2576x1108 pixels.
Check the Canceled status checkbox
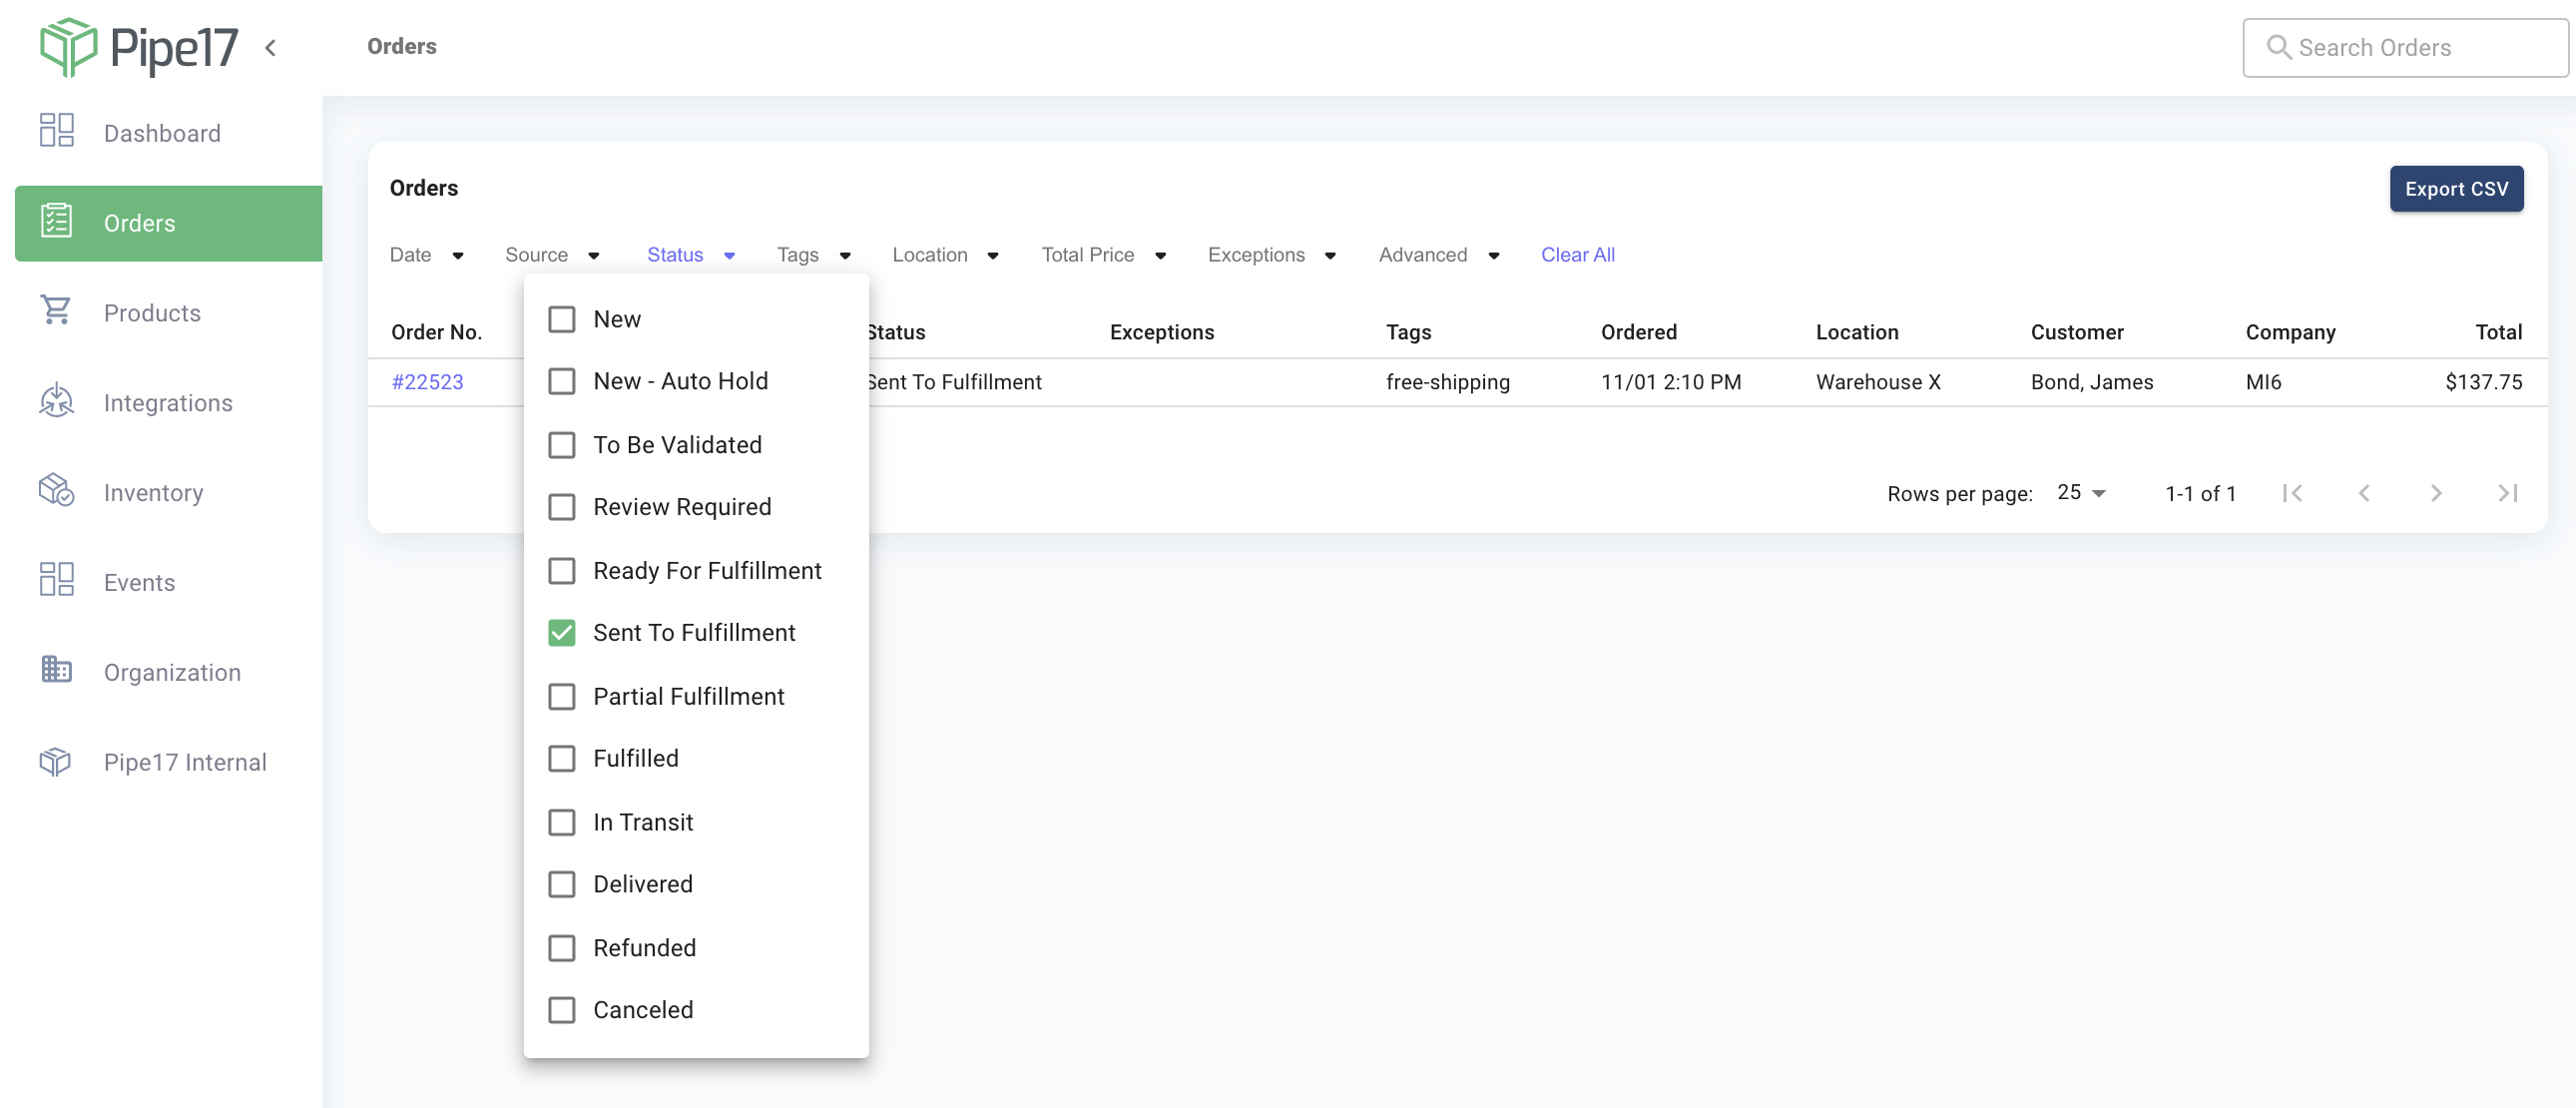pyautogui.click(x=562, y=1010)
